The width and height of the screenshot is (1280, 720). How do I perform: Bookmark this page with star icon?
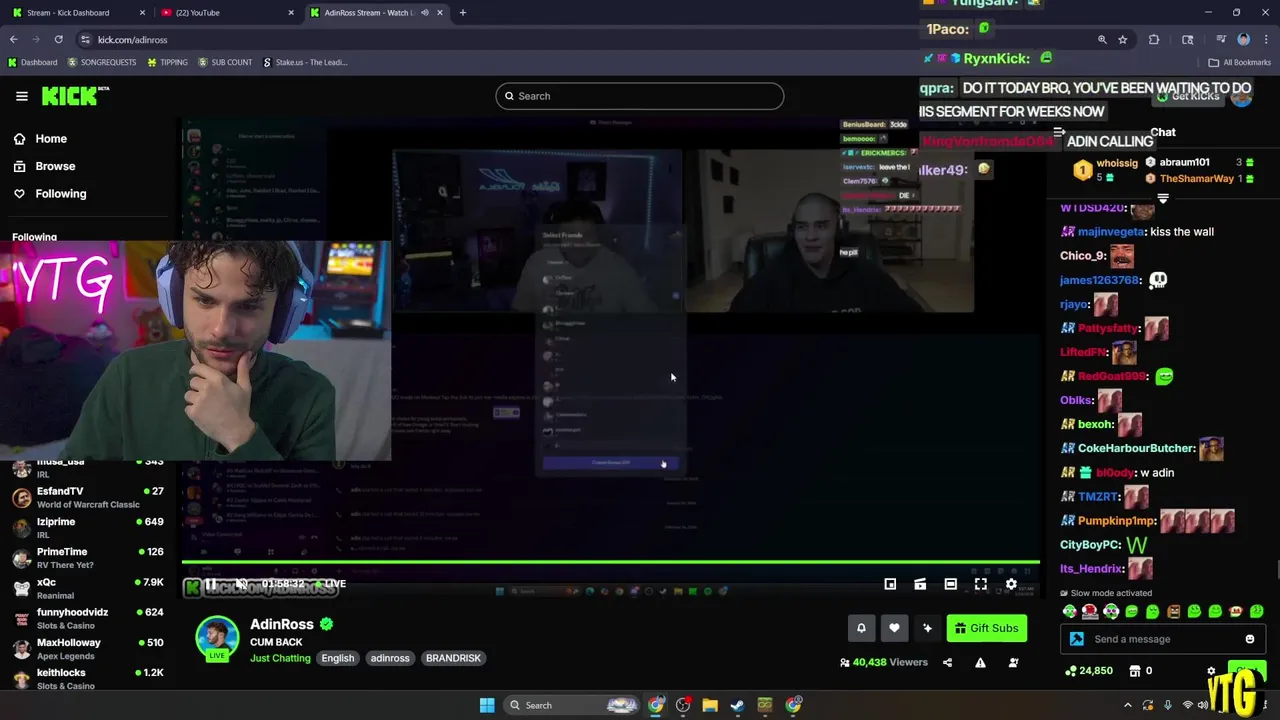tap(1123, 39)
